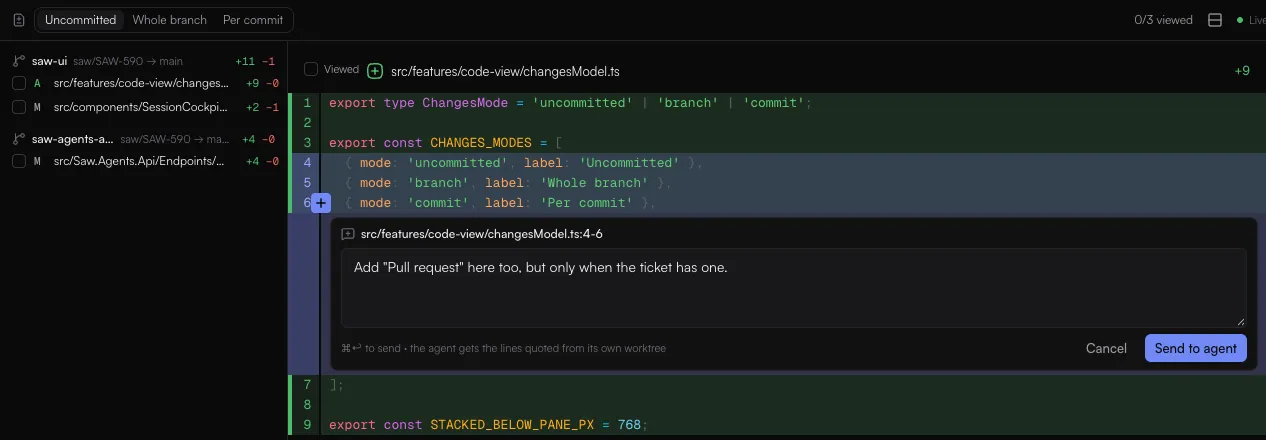
Task: Mark changesModel.ts as Viewed
Action: click(x=311, y=70)
